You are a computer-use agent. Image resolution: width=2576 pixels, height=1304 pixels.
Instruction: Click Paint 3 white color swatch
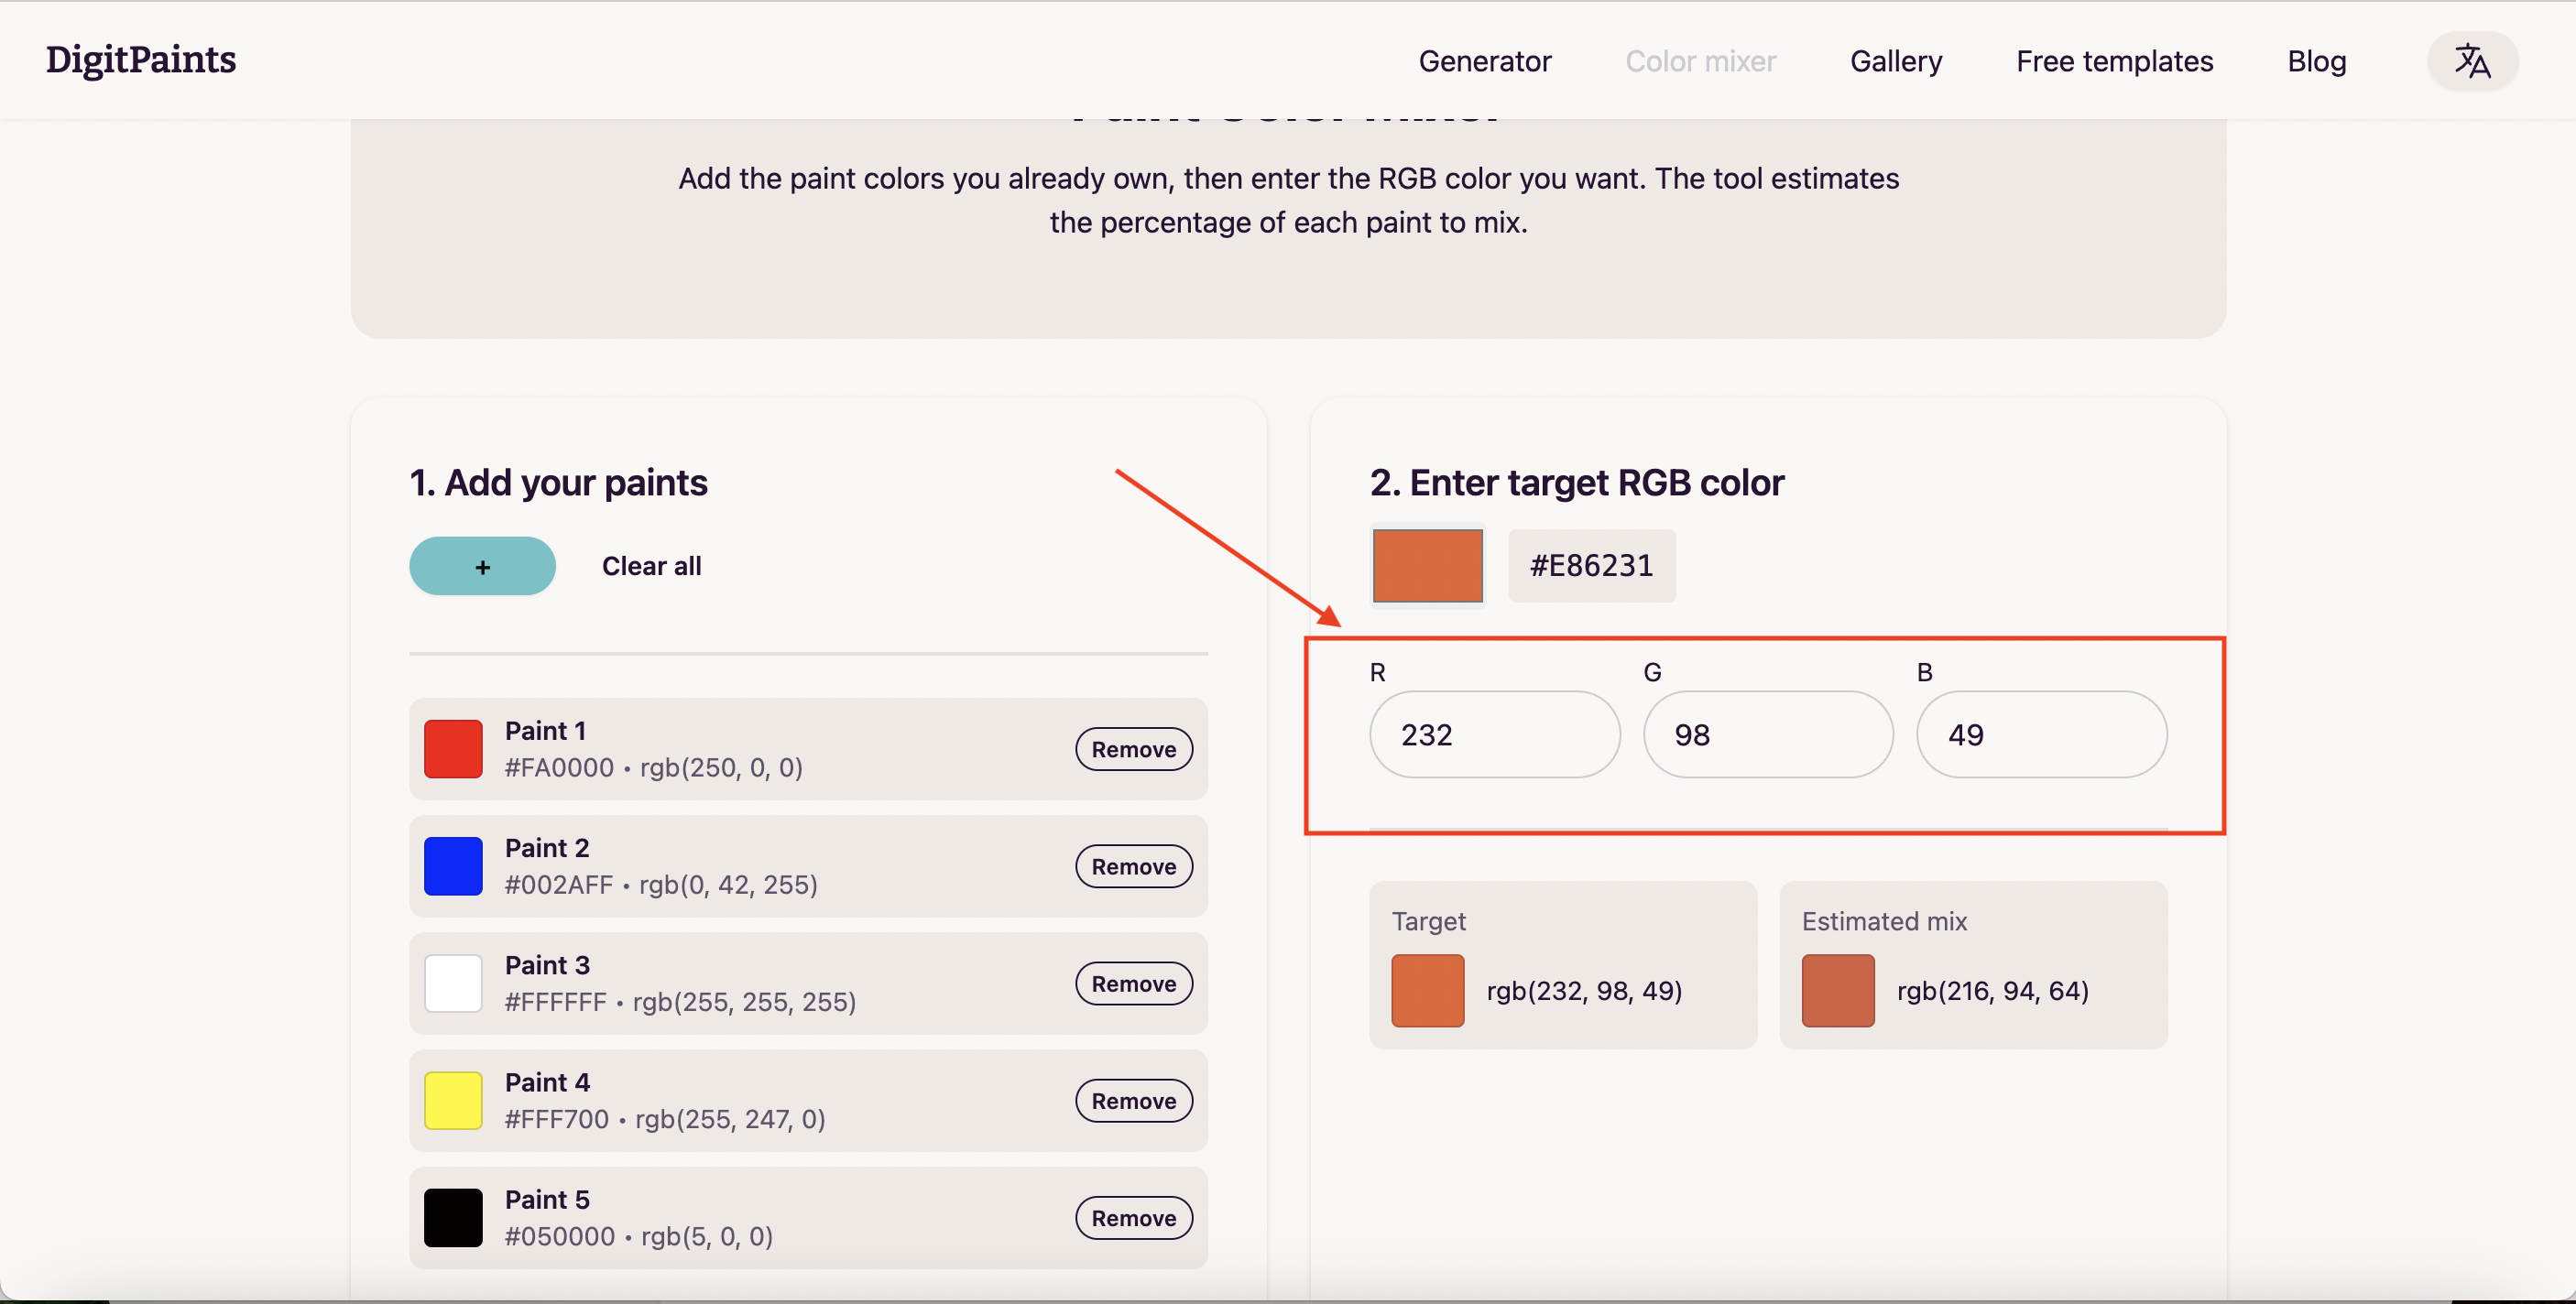pos(453,982)
